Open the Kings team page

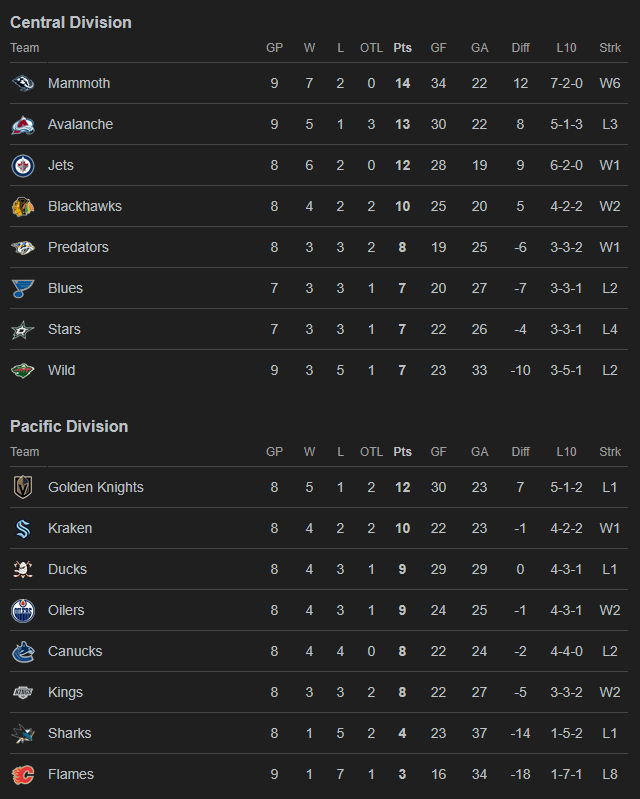click(65, 692)
